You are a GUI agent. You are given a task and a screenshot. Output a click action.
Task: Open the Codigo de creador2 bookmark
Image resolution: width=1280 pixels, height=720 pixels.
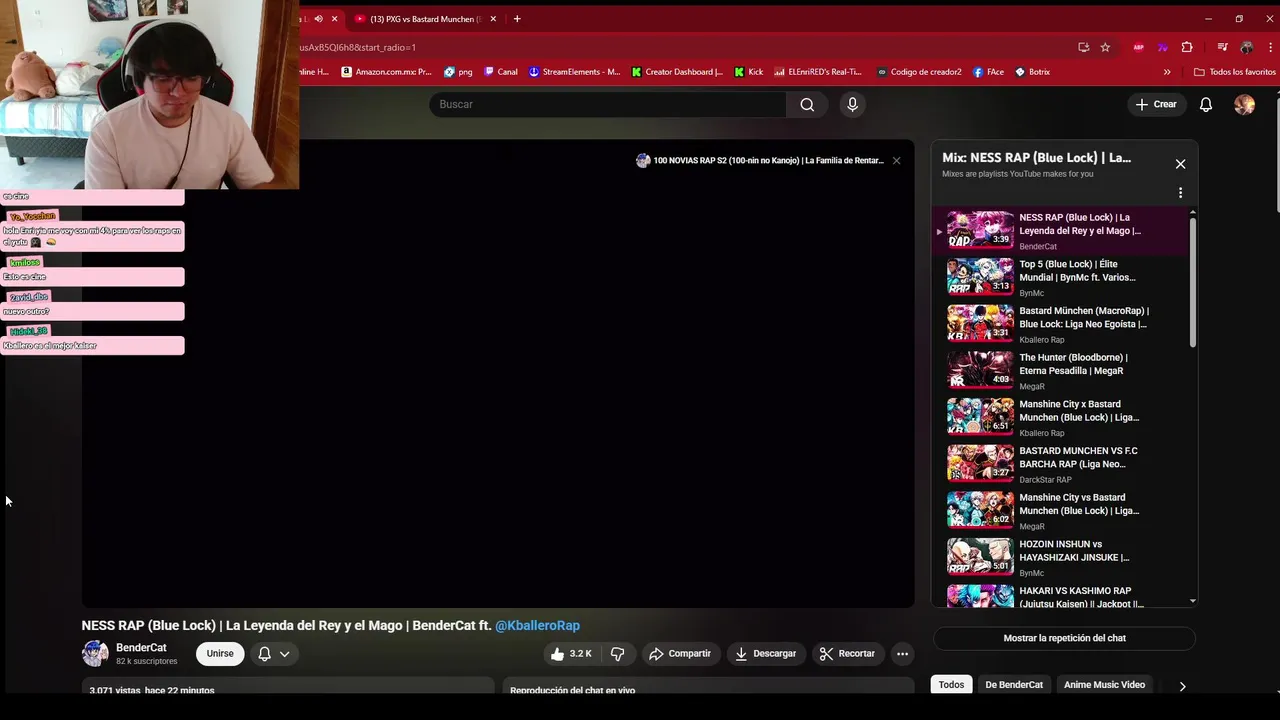click(919, 72)
